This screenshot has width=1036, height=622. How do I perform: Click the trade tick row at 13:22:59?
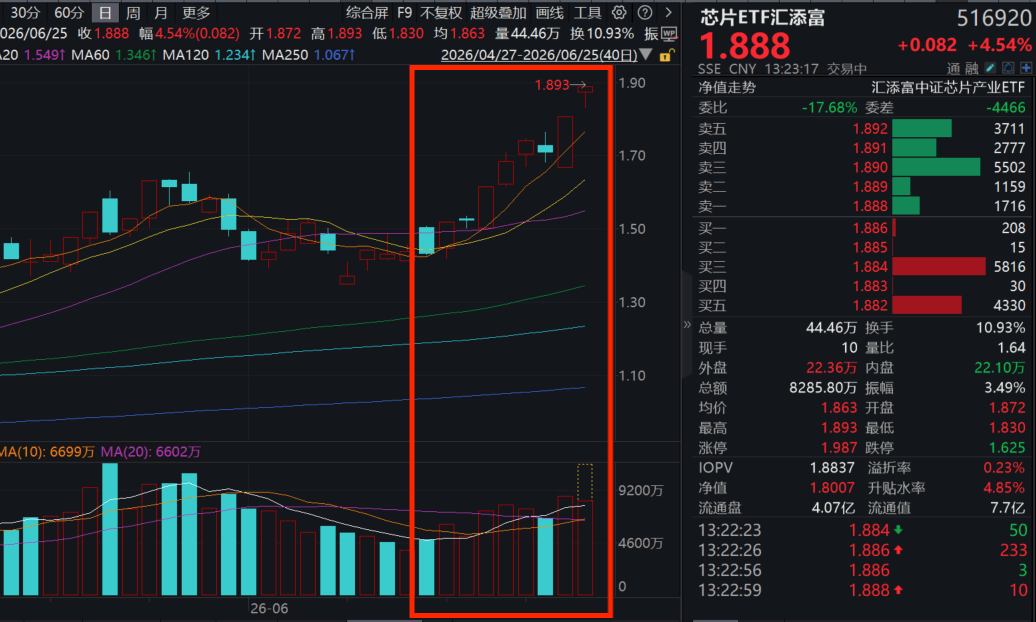[862, 590]
